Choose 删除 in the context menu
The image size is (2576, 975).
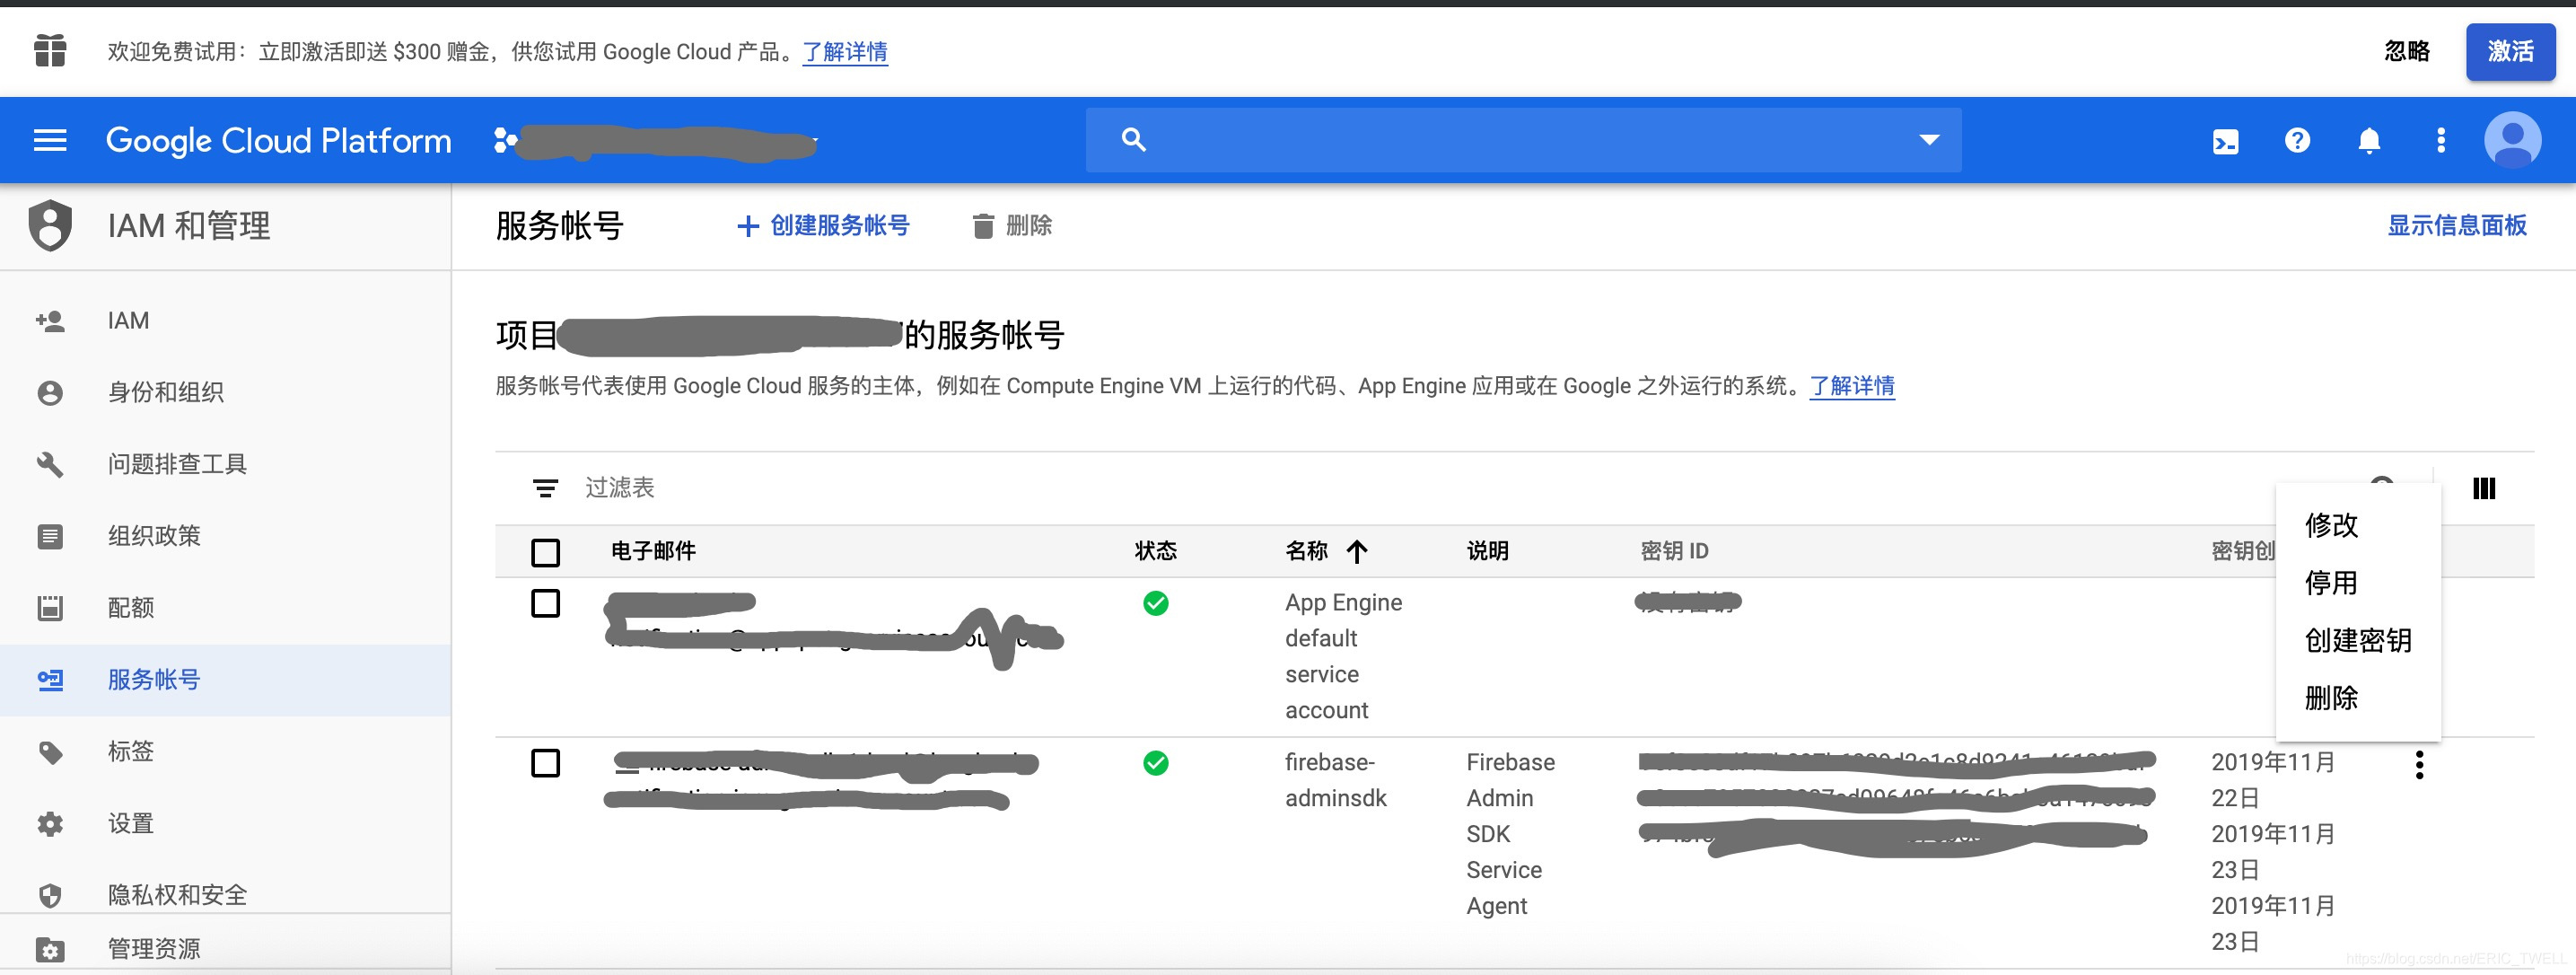click(x=2331, y=698)
